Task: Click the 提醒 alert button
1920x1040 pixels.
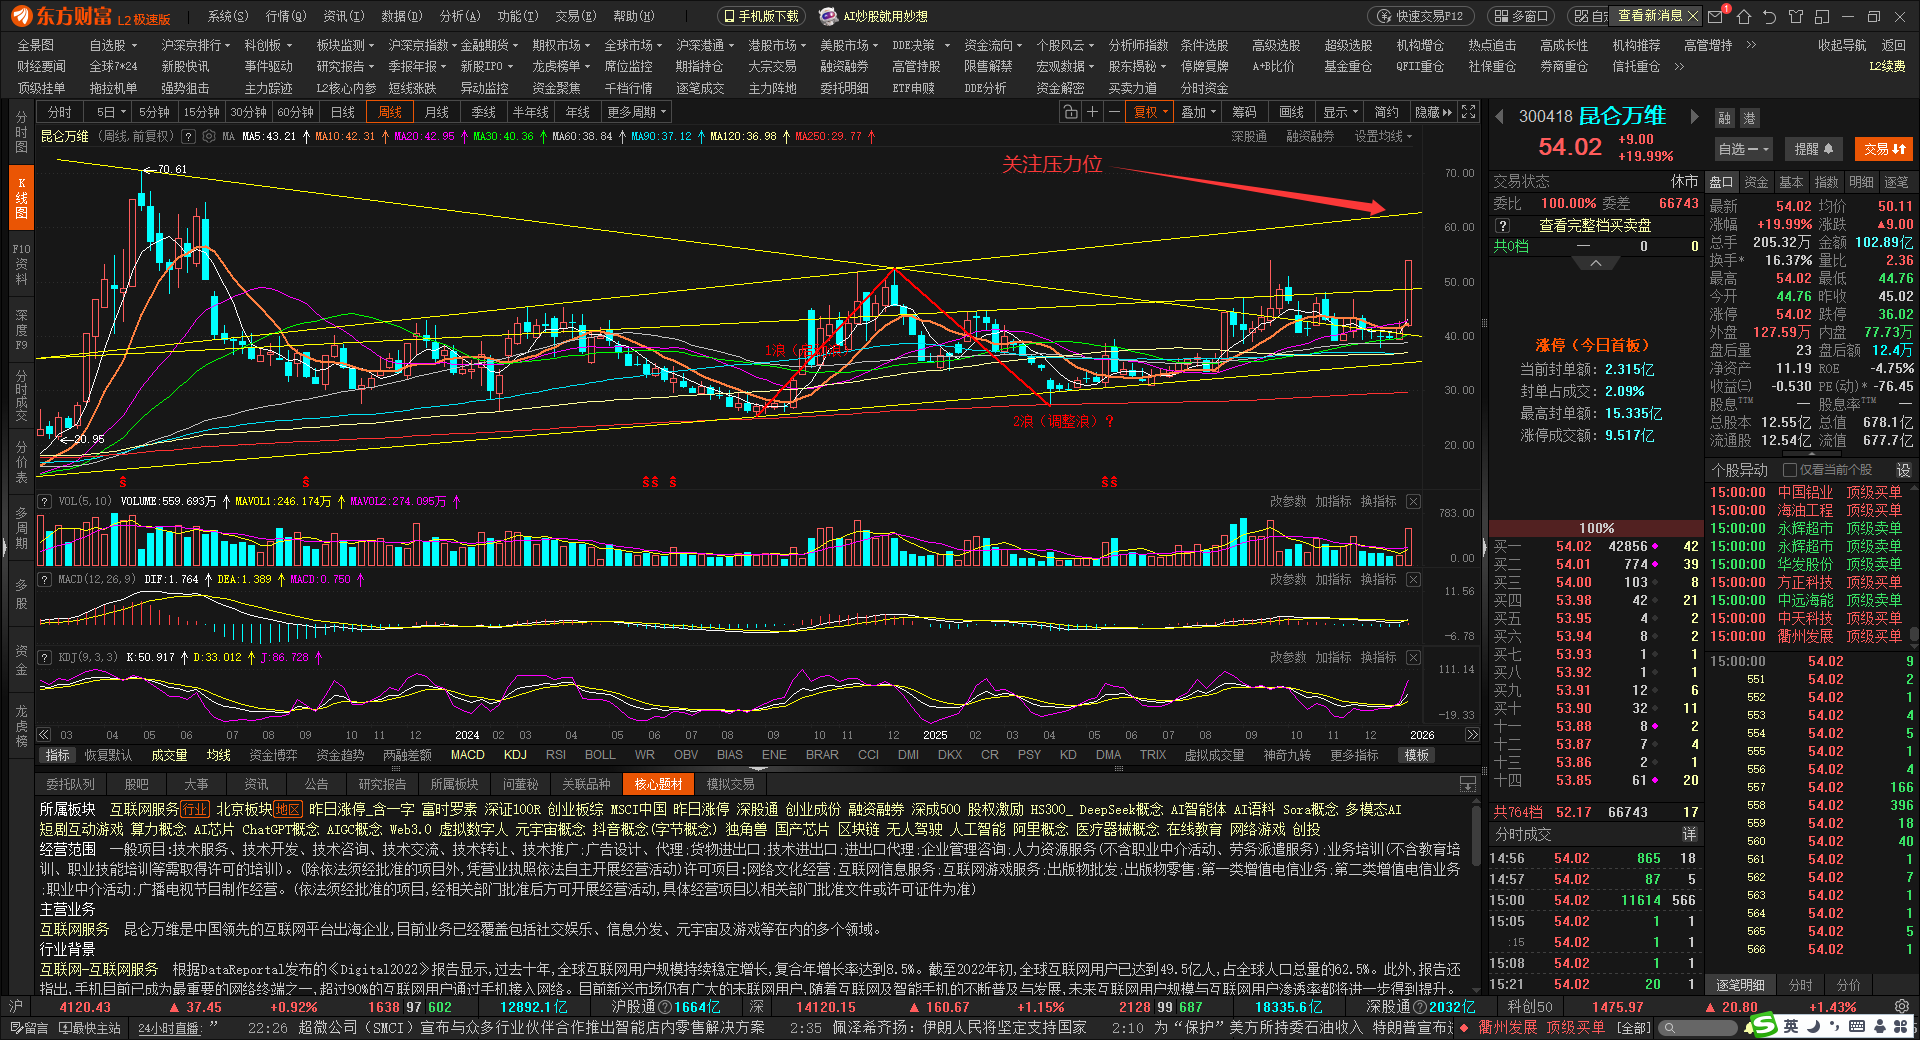Action: point(1813,149)
